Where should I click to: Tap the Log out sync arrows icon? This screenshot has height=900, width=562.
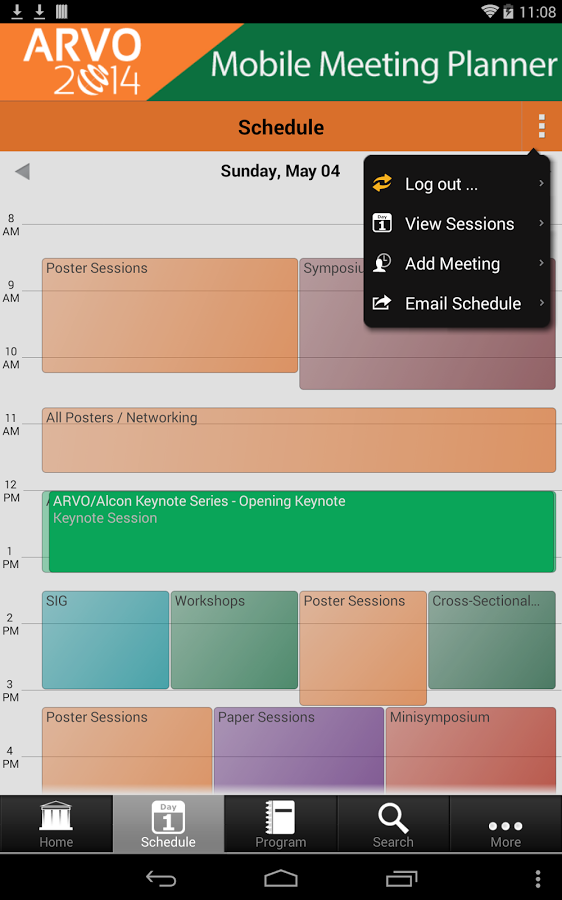coord(382,183)
